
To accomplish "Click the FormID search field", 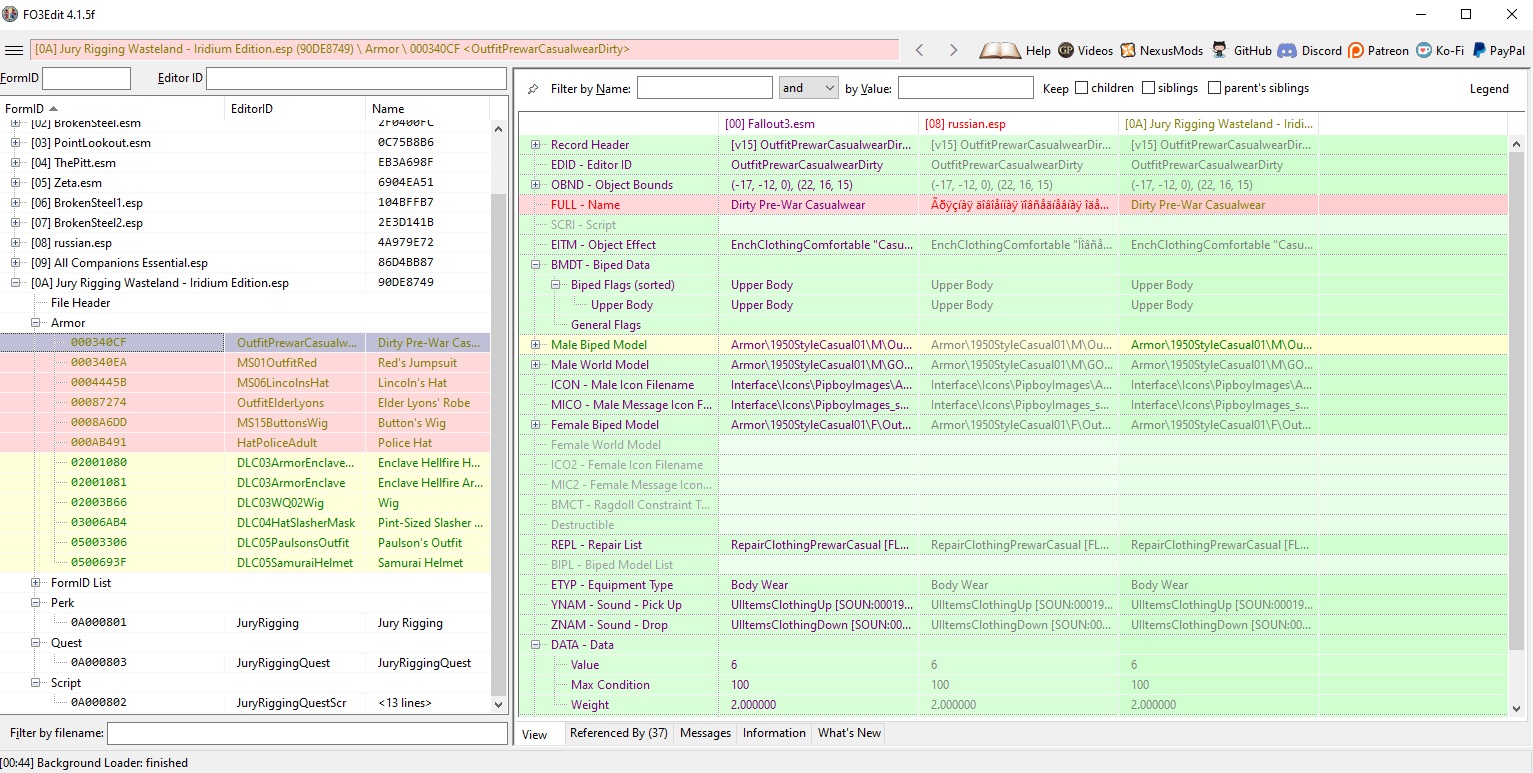I will click(x=86, y=78).
